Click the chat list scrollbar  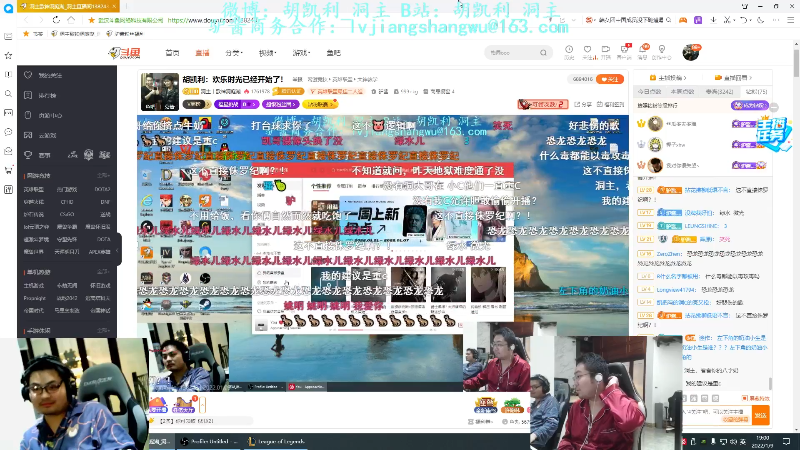click(770, 383)
